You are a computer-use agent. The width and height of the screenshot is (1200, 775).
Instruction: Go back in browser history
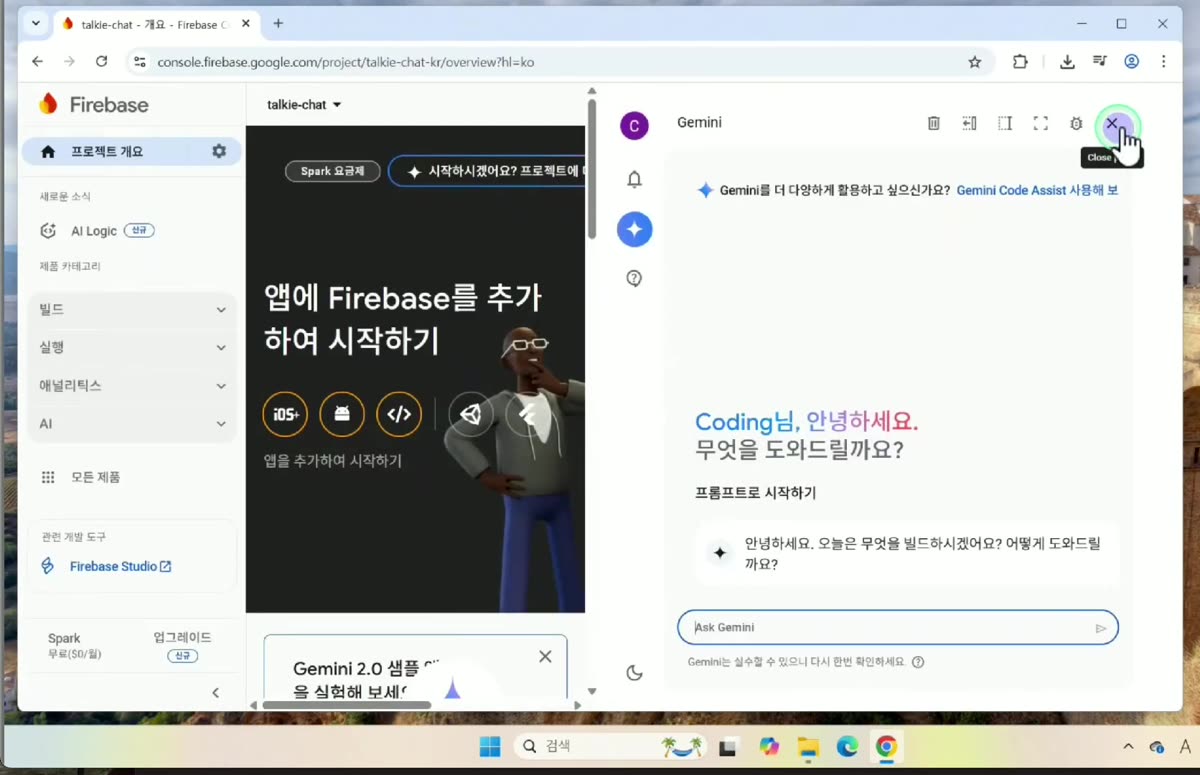(37, 62)
